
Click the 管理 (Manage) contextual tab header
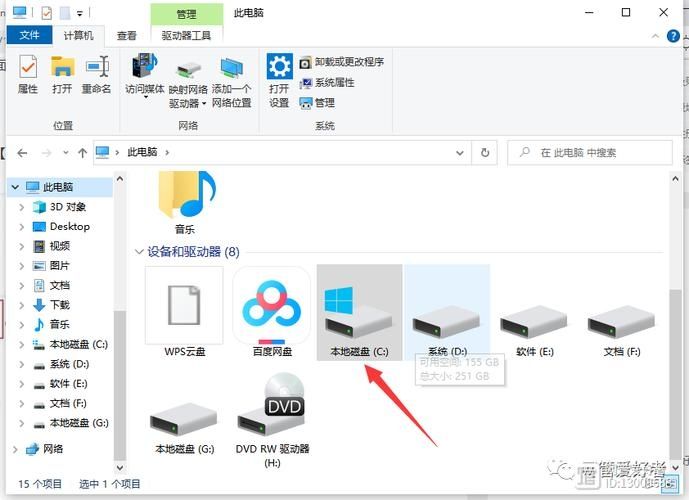186,14
